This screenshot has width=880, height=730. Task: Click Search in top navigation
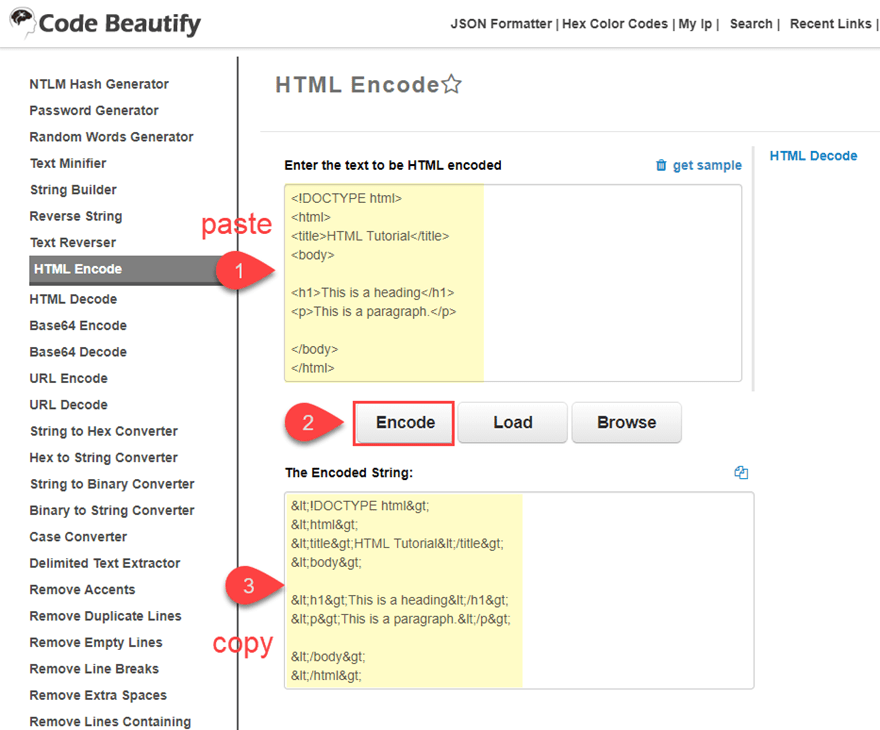tap(750, 24)
